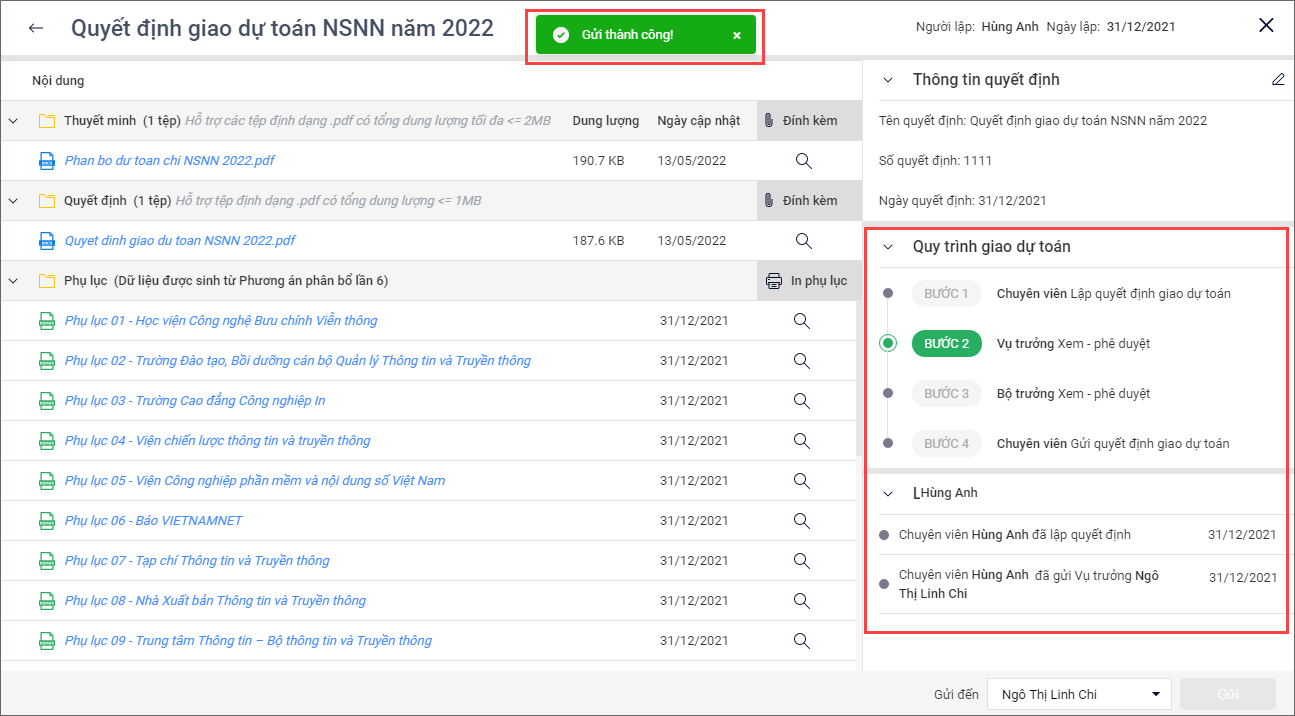
Task: Select the BƯỚC 3 workflow step badge
Action: click(946, 394)
